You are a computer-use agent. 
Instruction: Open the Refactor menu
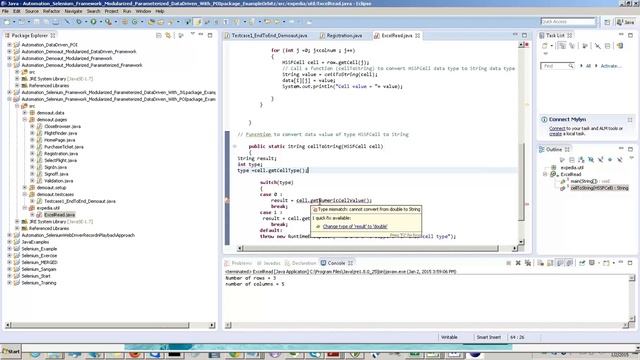pos(51,11)
